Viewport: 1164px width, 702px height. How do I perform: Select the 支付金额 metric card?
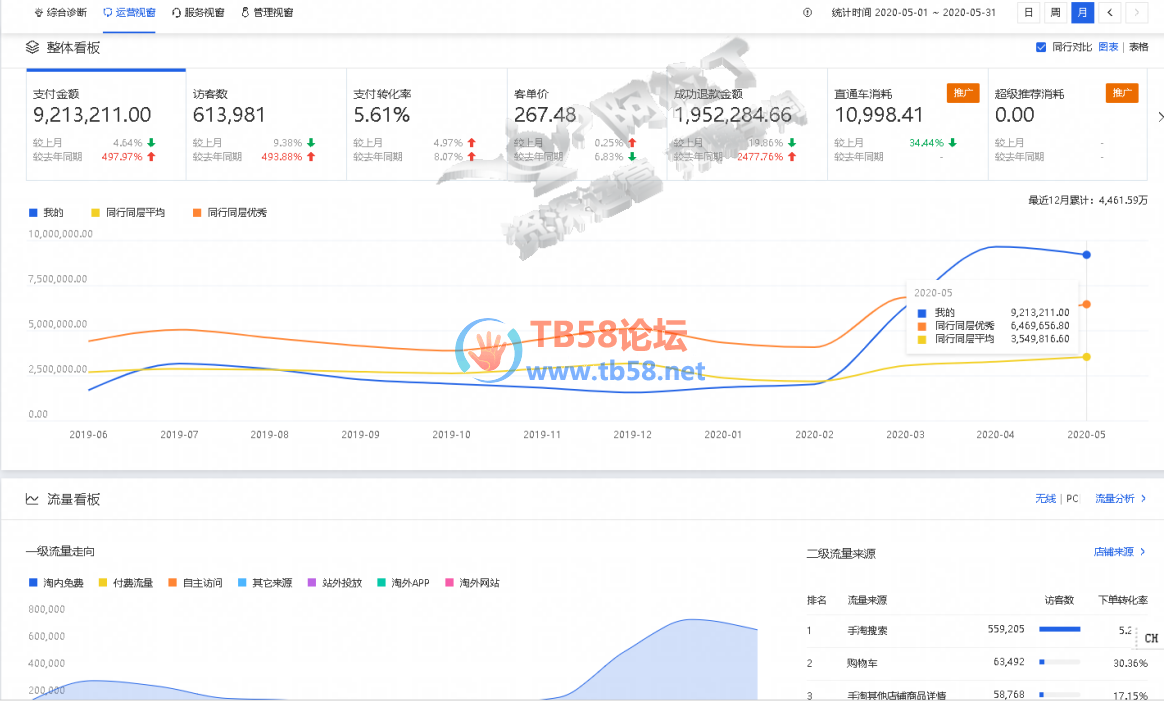click(x=106, y=124)
